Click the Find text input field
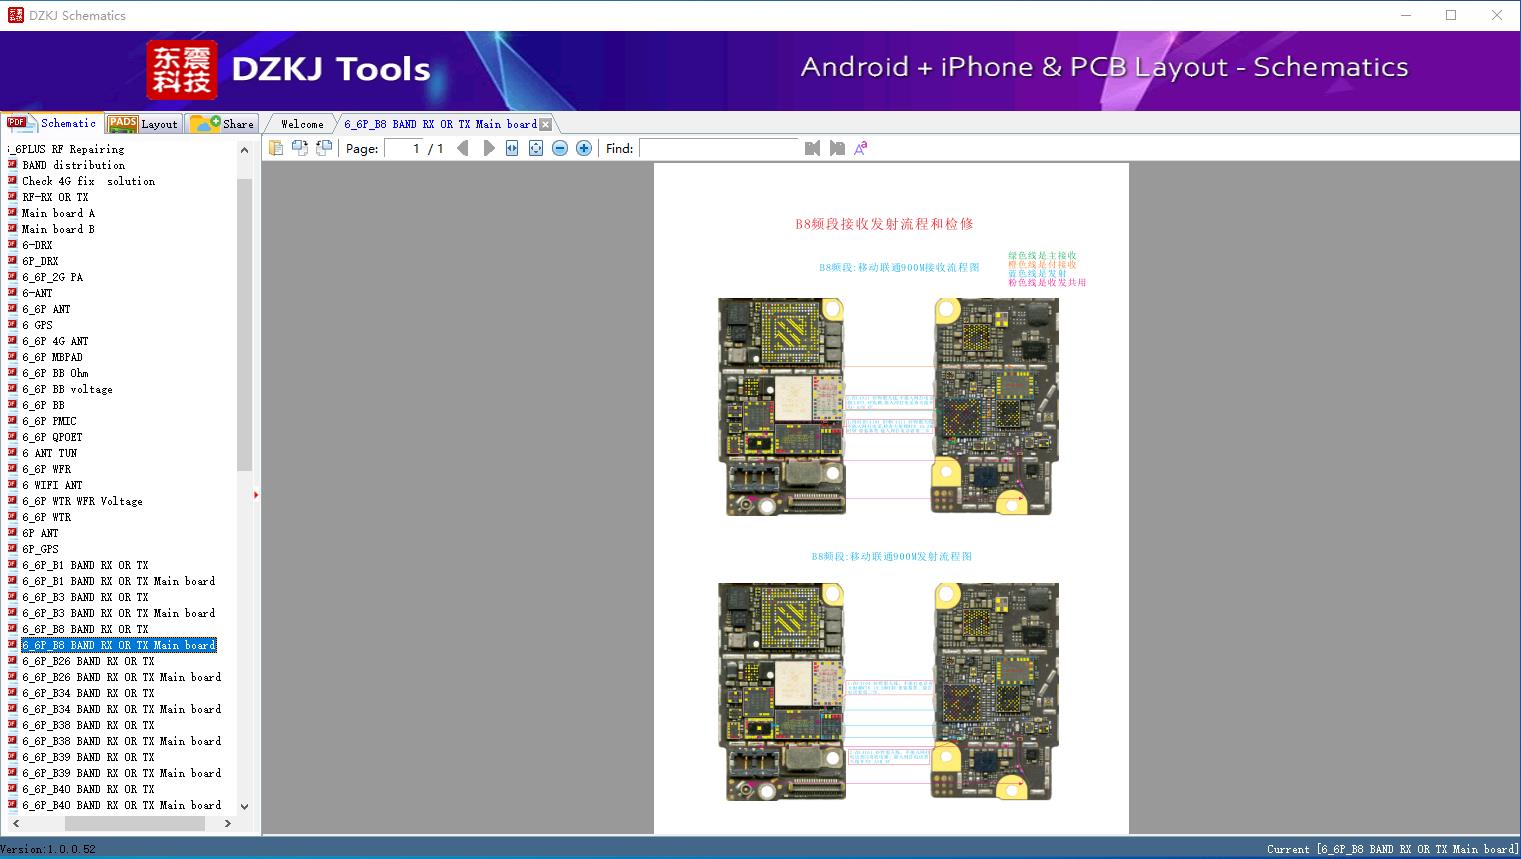The height and width of the screenshot is (859, 1521). pyautogui.click(x=719, y=148)
